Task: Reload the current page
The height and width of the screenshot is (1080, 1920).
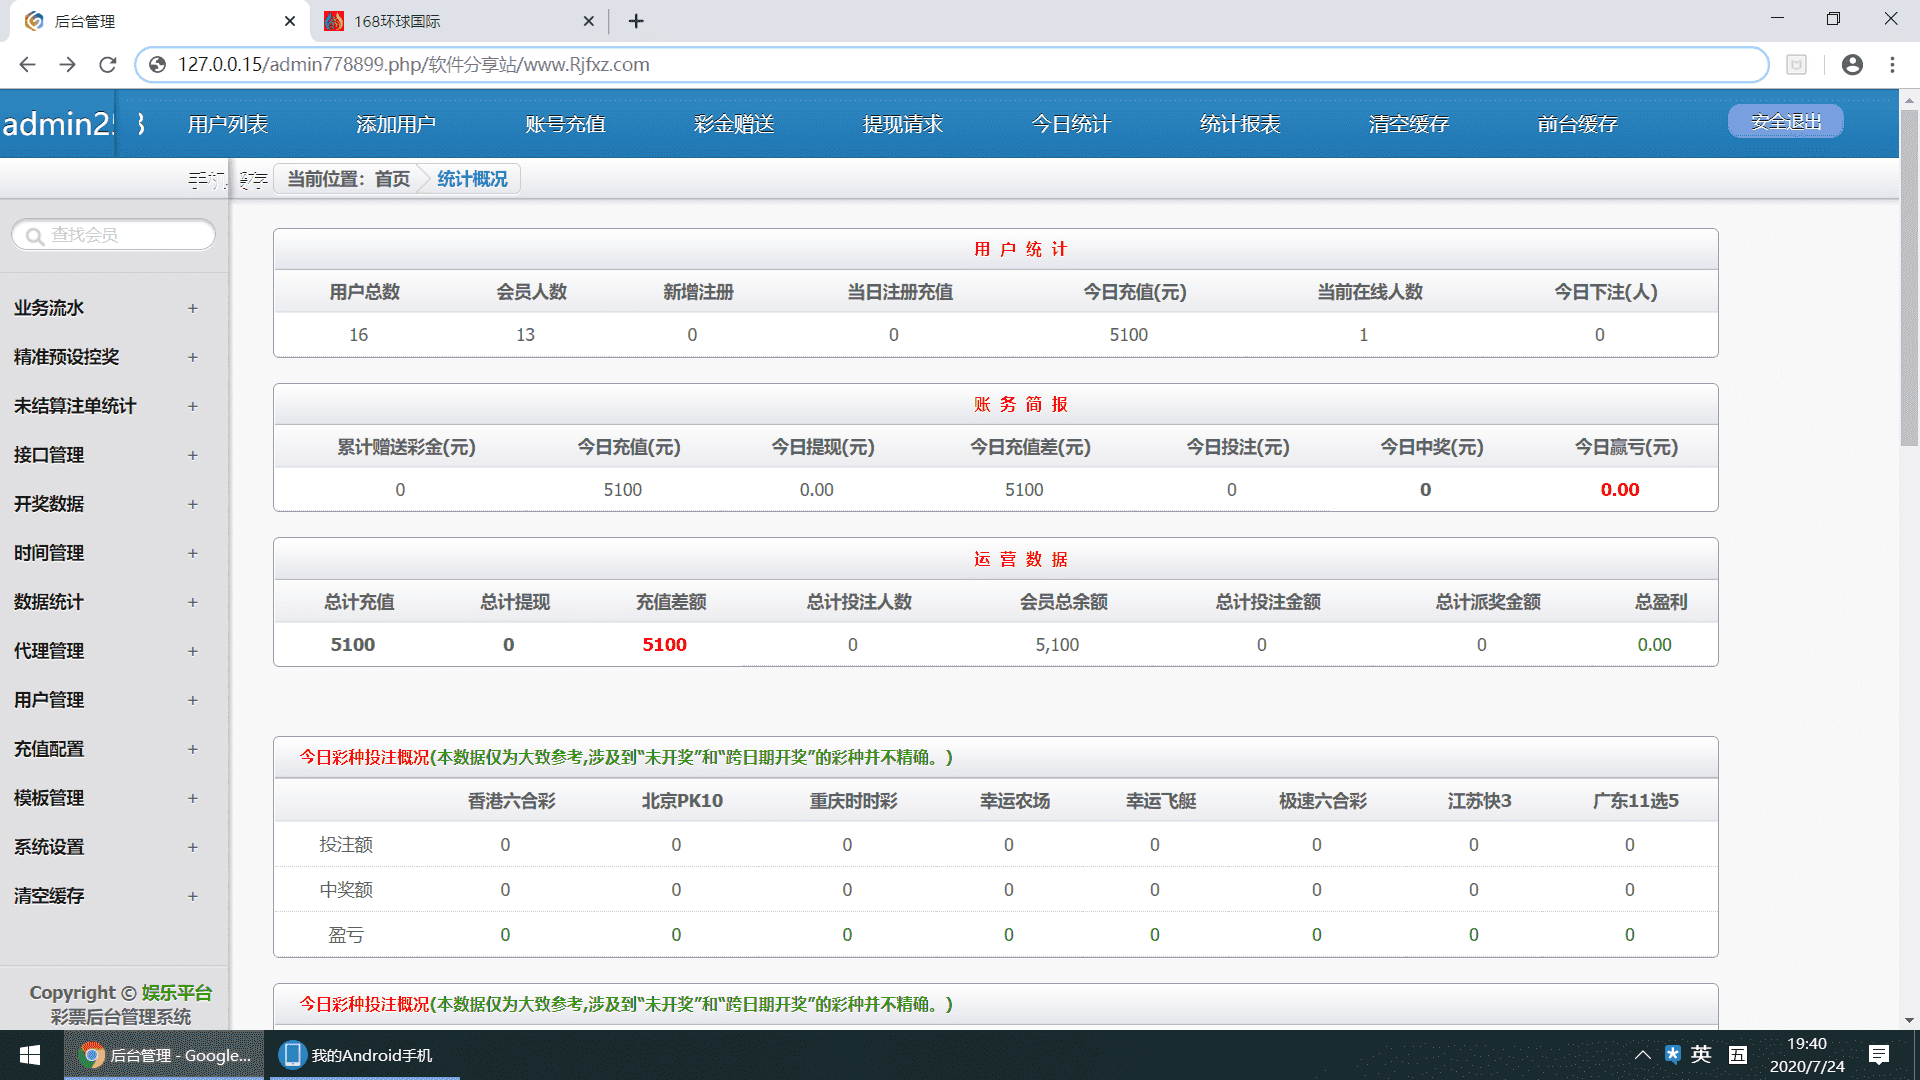Action: point(108,64)
